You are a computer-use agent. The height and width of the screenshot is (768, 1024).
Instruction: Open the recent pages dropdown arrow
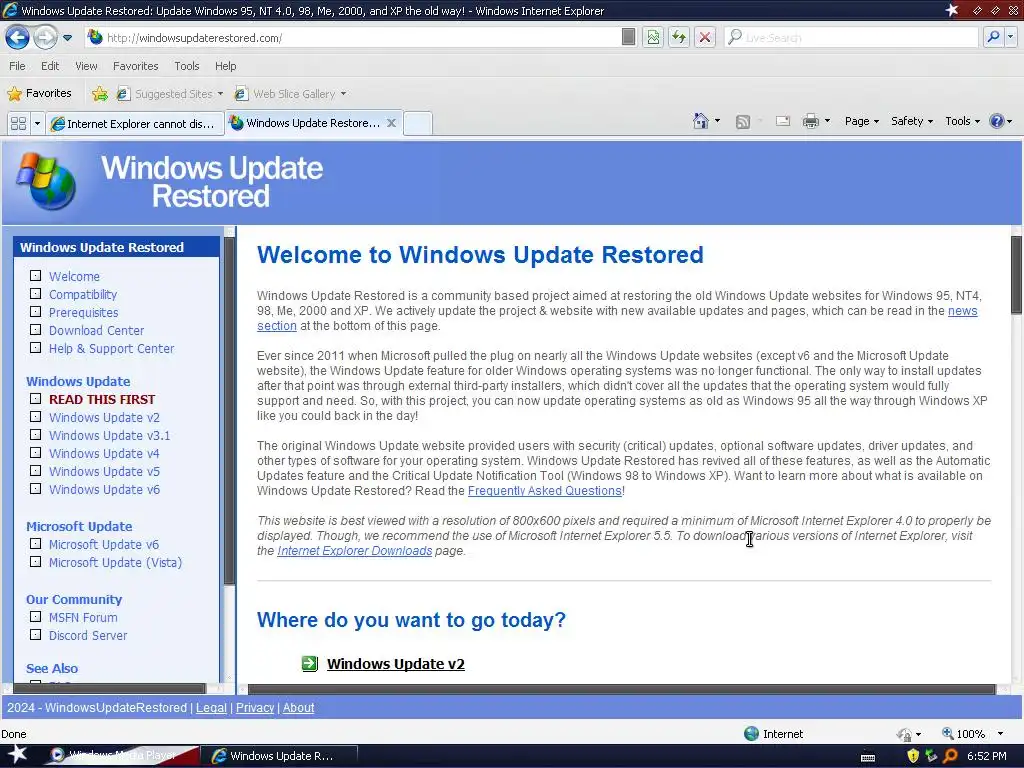(67, 38)
